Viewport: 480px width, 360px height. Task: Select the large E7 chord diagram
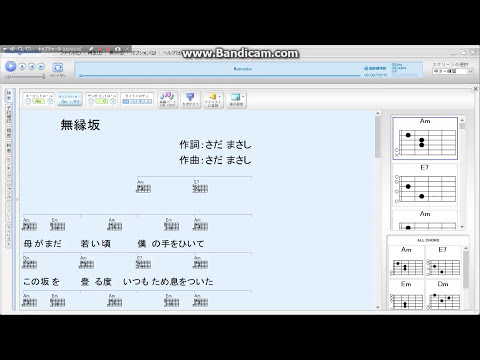pyautogui.click(x=425, y=185)
